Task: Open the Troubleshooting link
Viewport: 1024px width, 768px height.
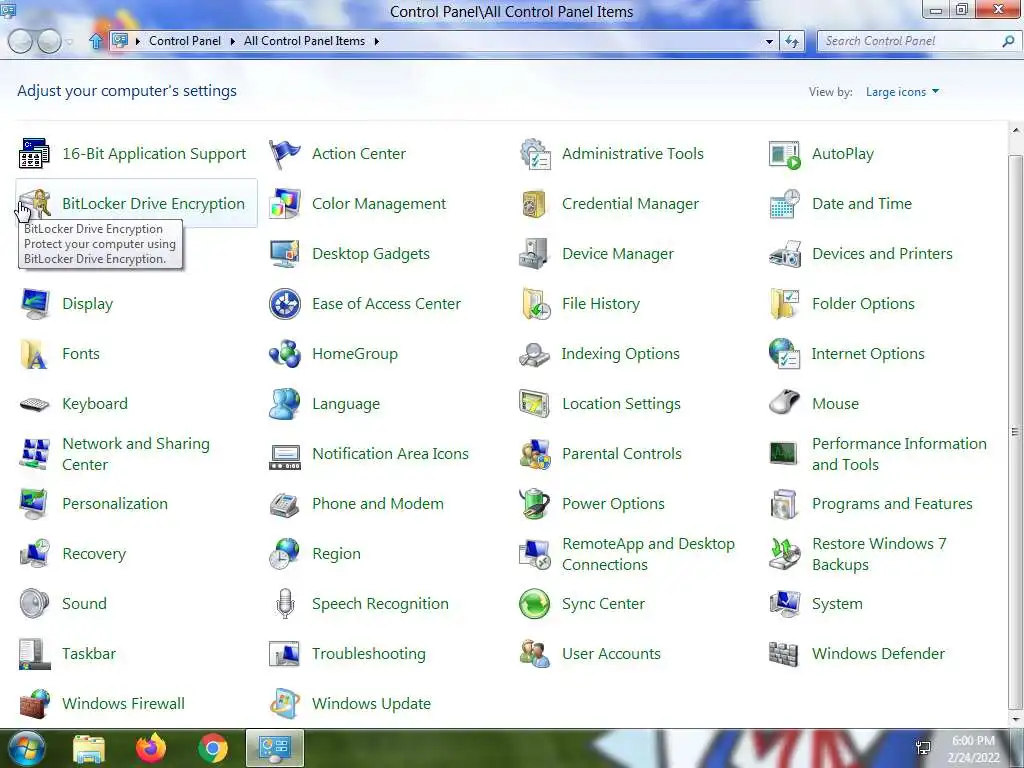Action: coord(369,654)
